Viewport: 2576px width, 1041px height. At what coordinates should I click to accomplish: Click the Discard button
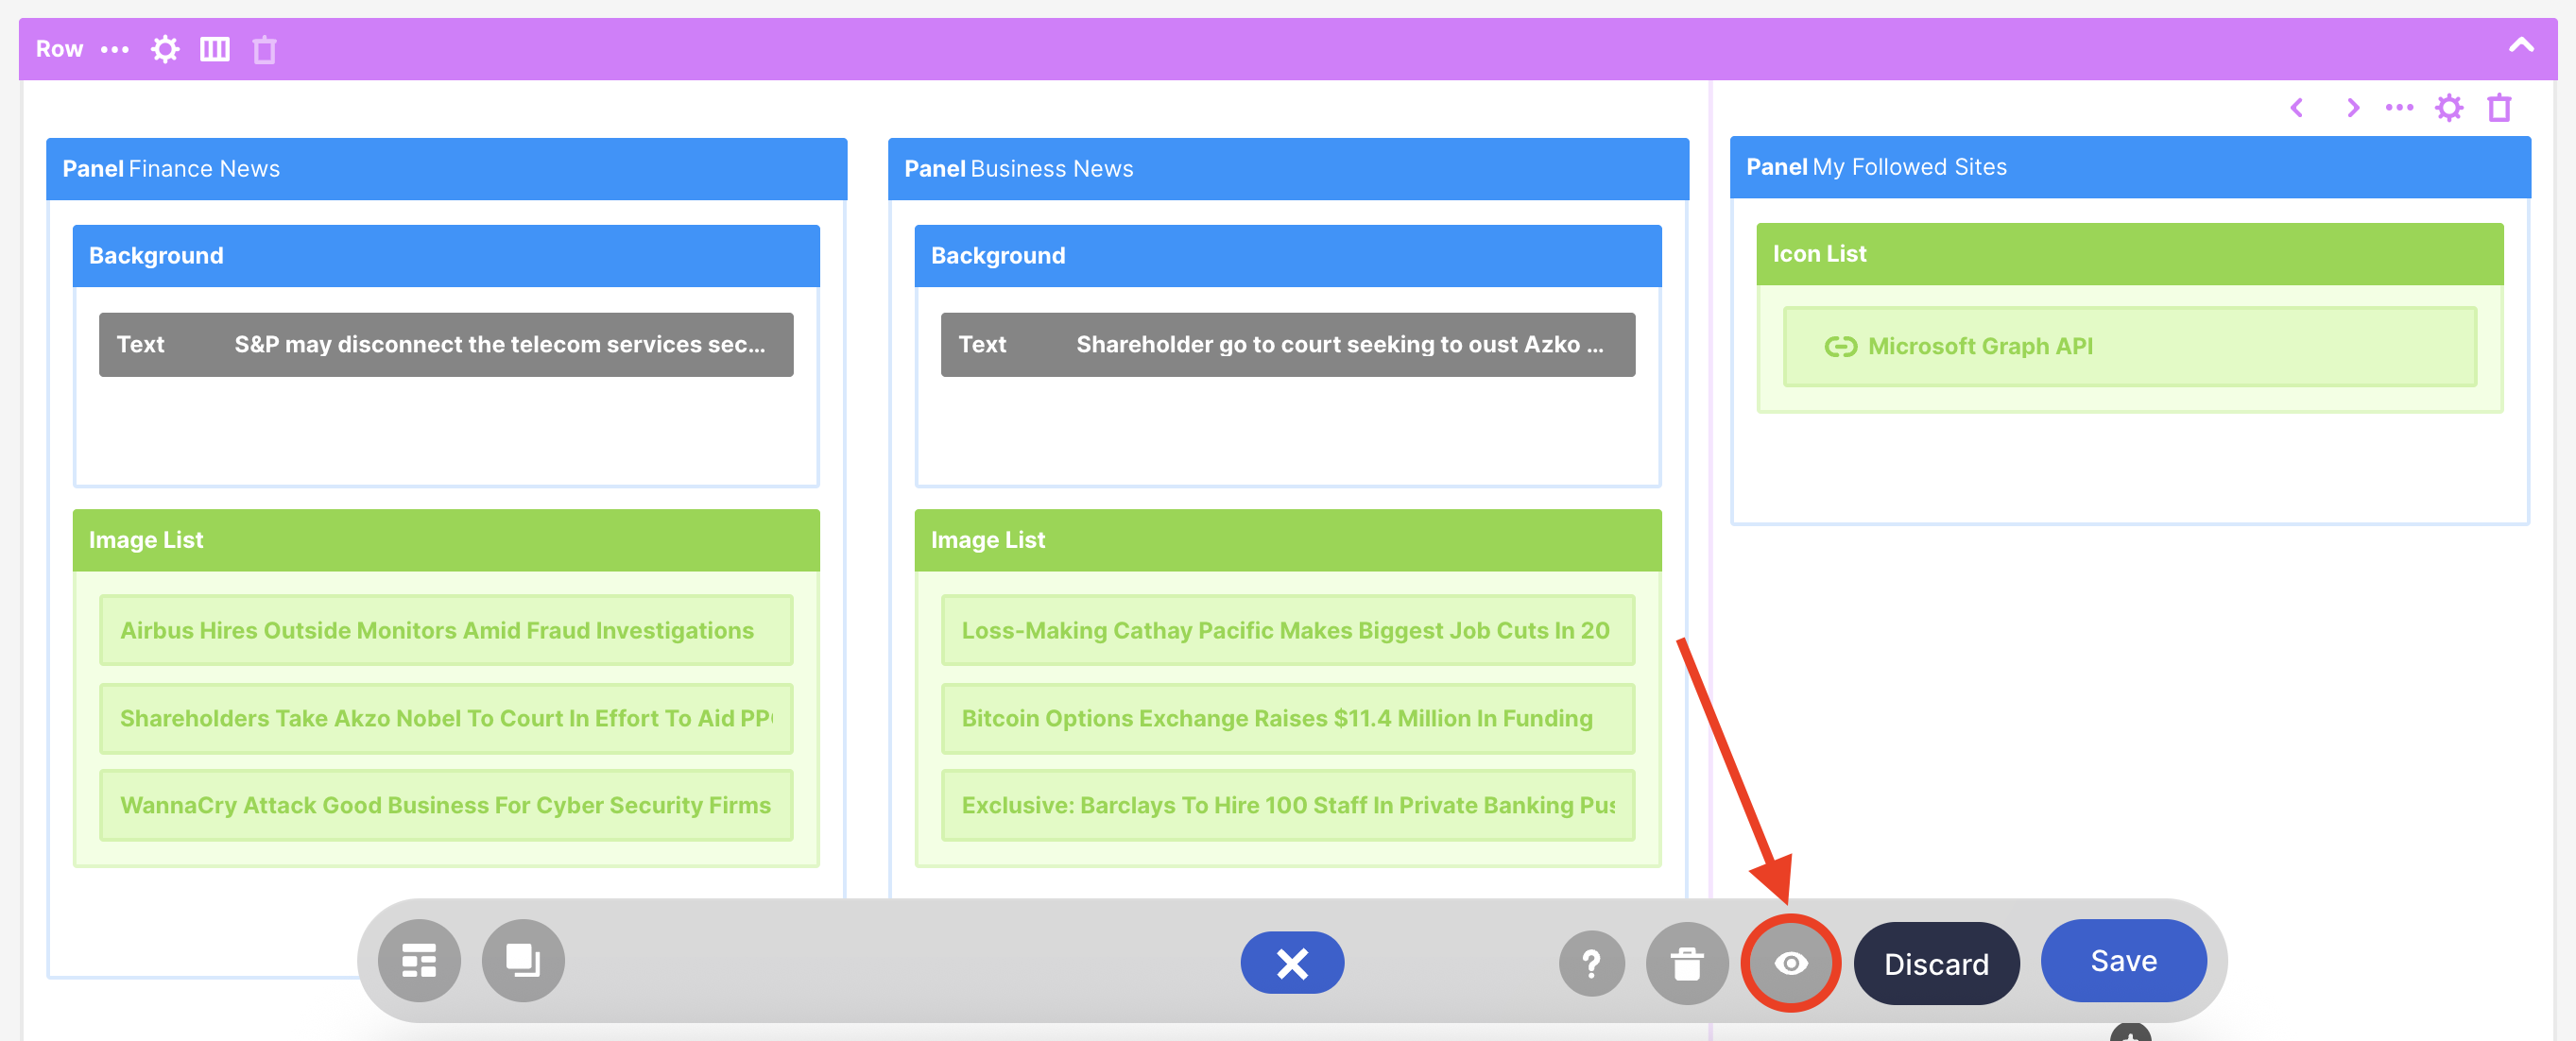coord(1936,963)
